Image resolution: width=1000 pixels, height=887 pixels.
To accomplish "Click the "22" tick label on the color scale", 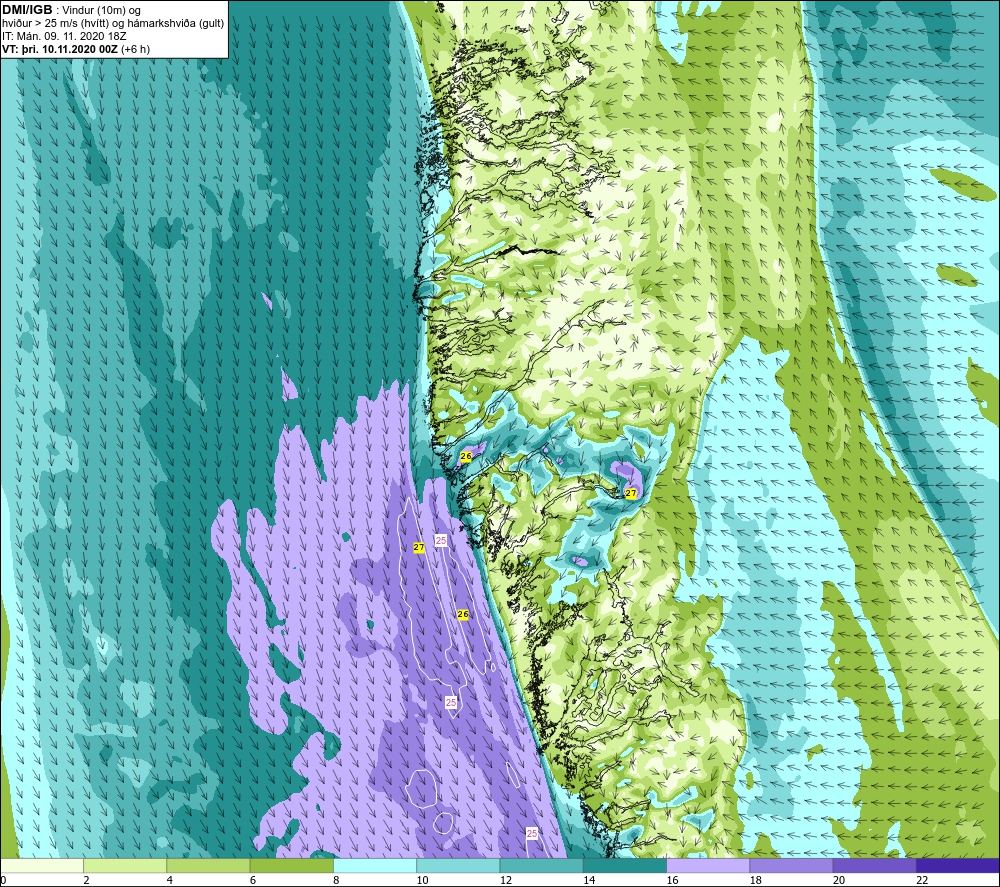I will click(x=922, y=880).
